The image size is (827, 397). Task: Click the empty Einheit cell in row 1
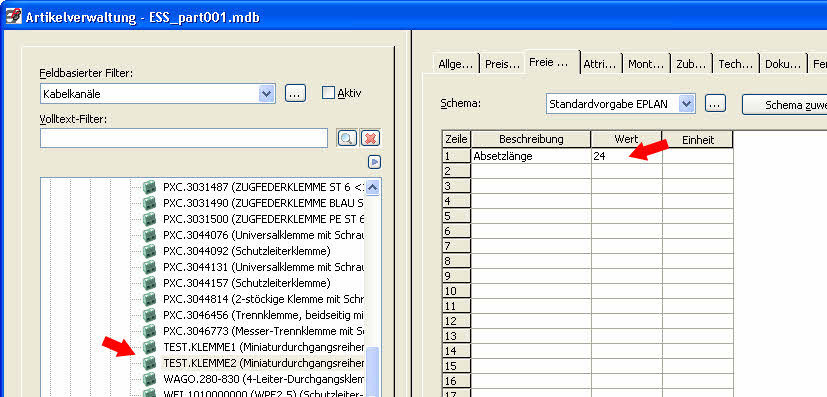pos(698,156)
